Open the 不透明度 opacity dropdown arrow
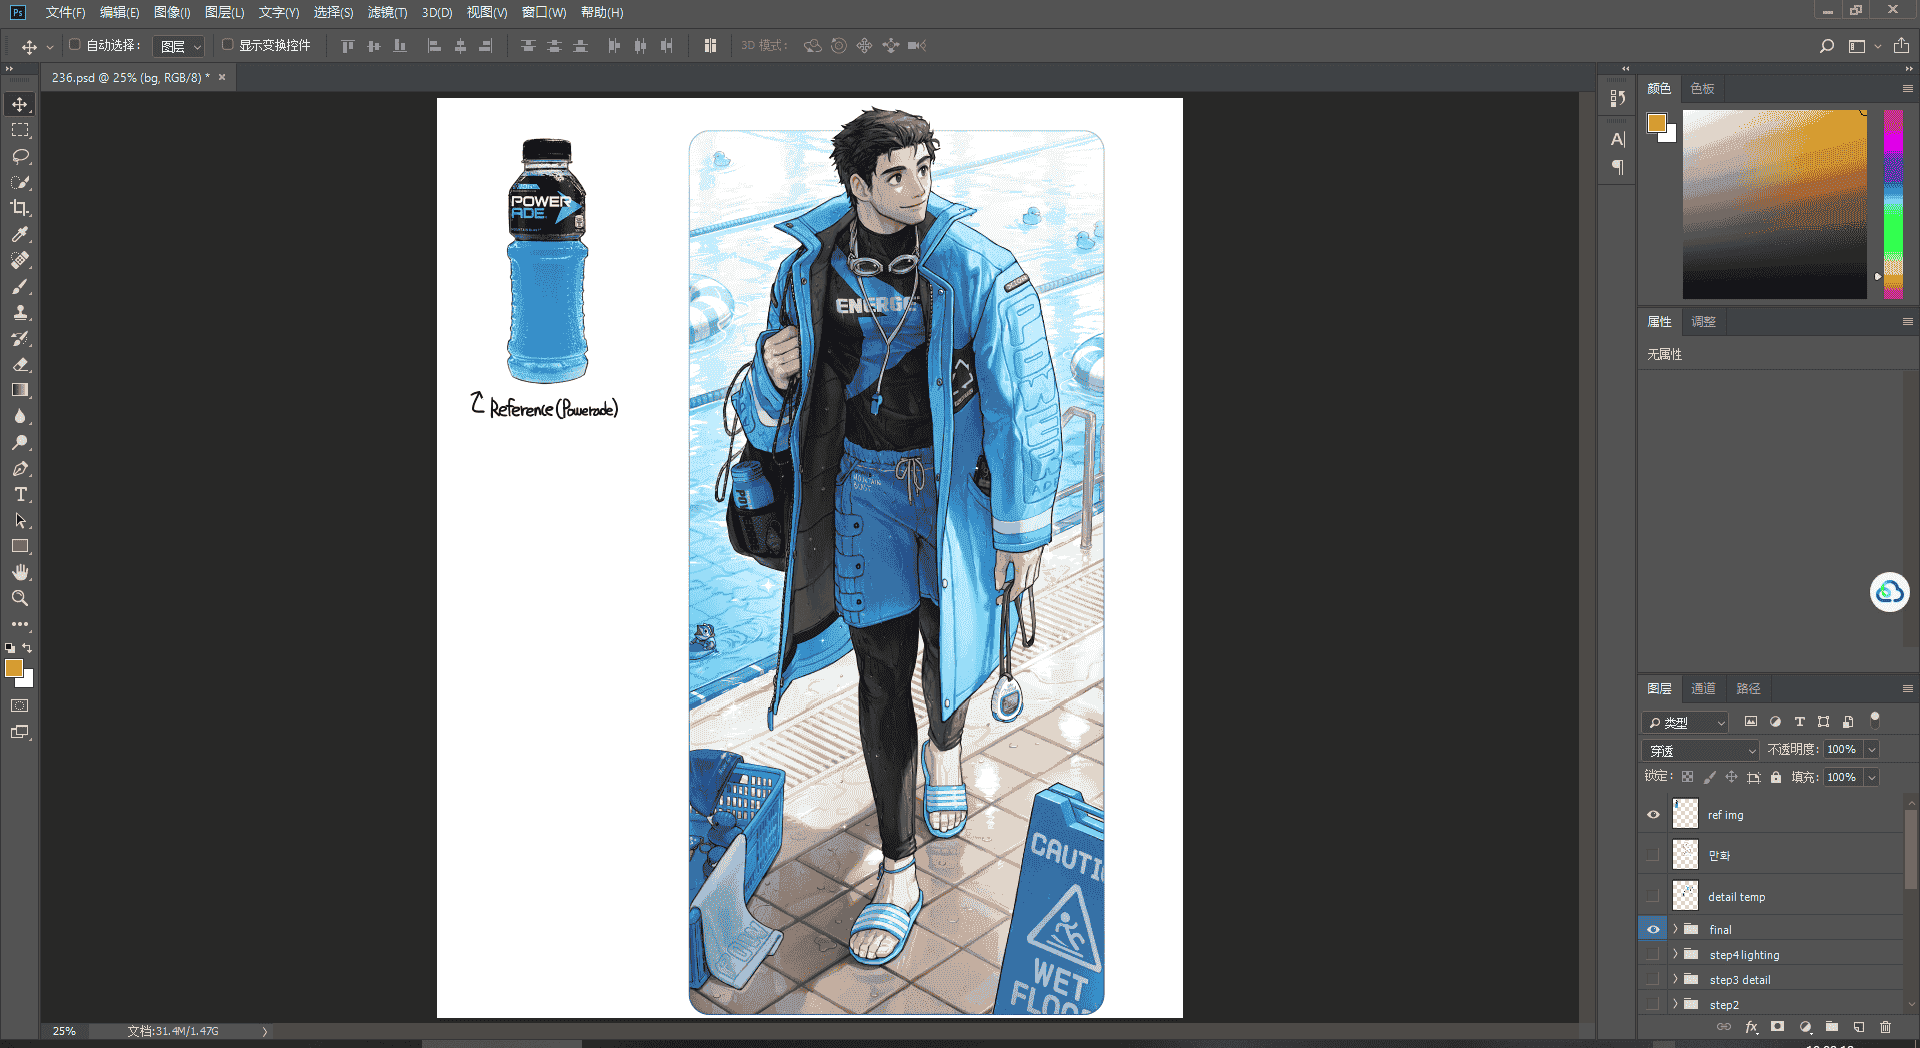The height and width of the screenshot is (1048, 1920). [1872, 750]
